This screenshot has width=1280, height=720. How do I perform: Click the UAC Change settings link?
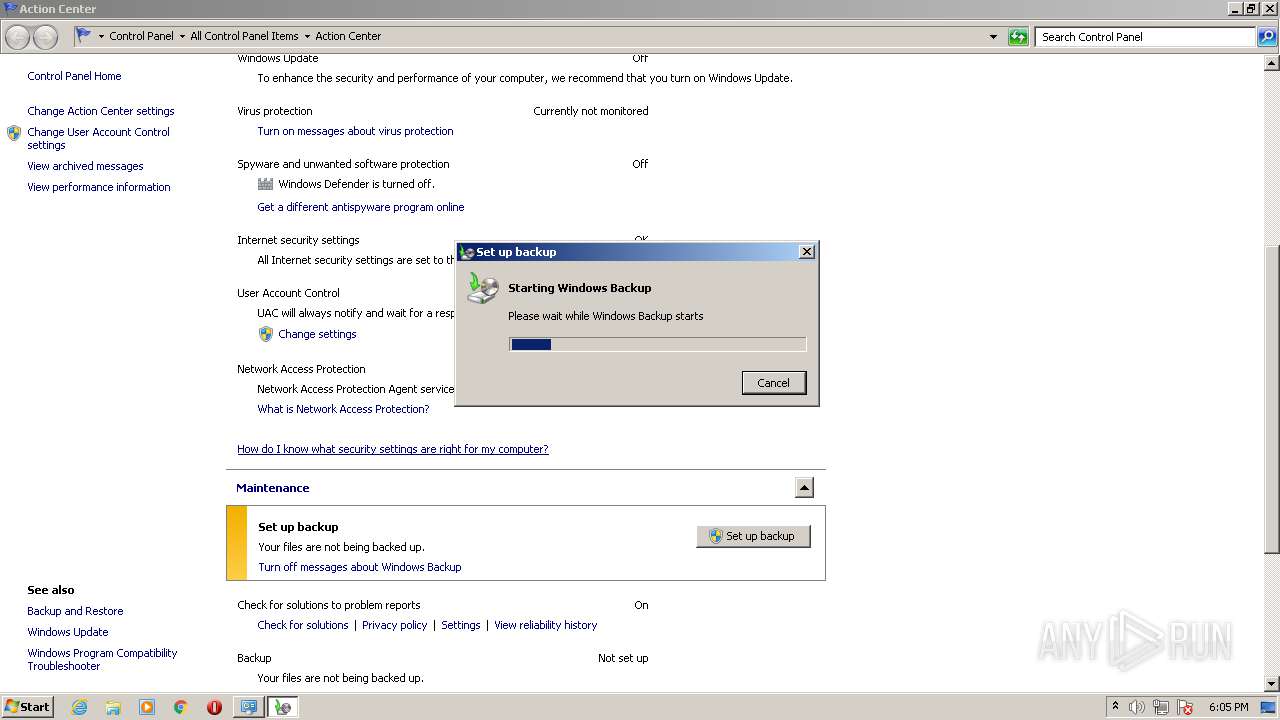click(x=317, y=334)
